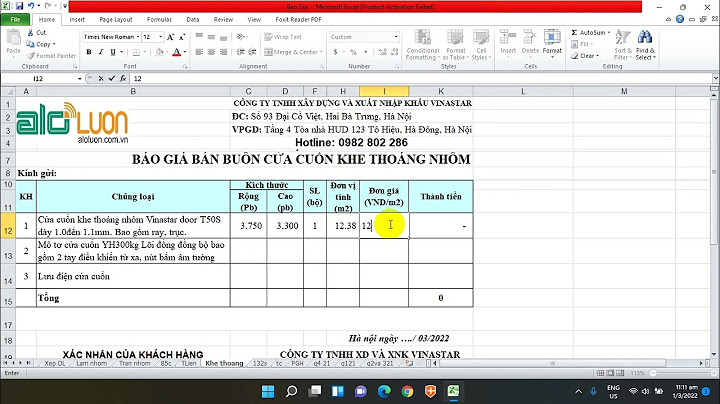Open Microsoft Edge from the taskbar

[x=384, y=391]
